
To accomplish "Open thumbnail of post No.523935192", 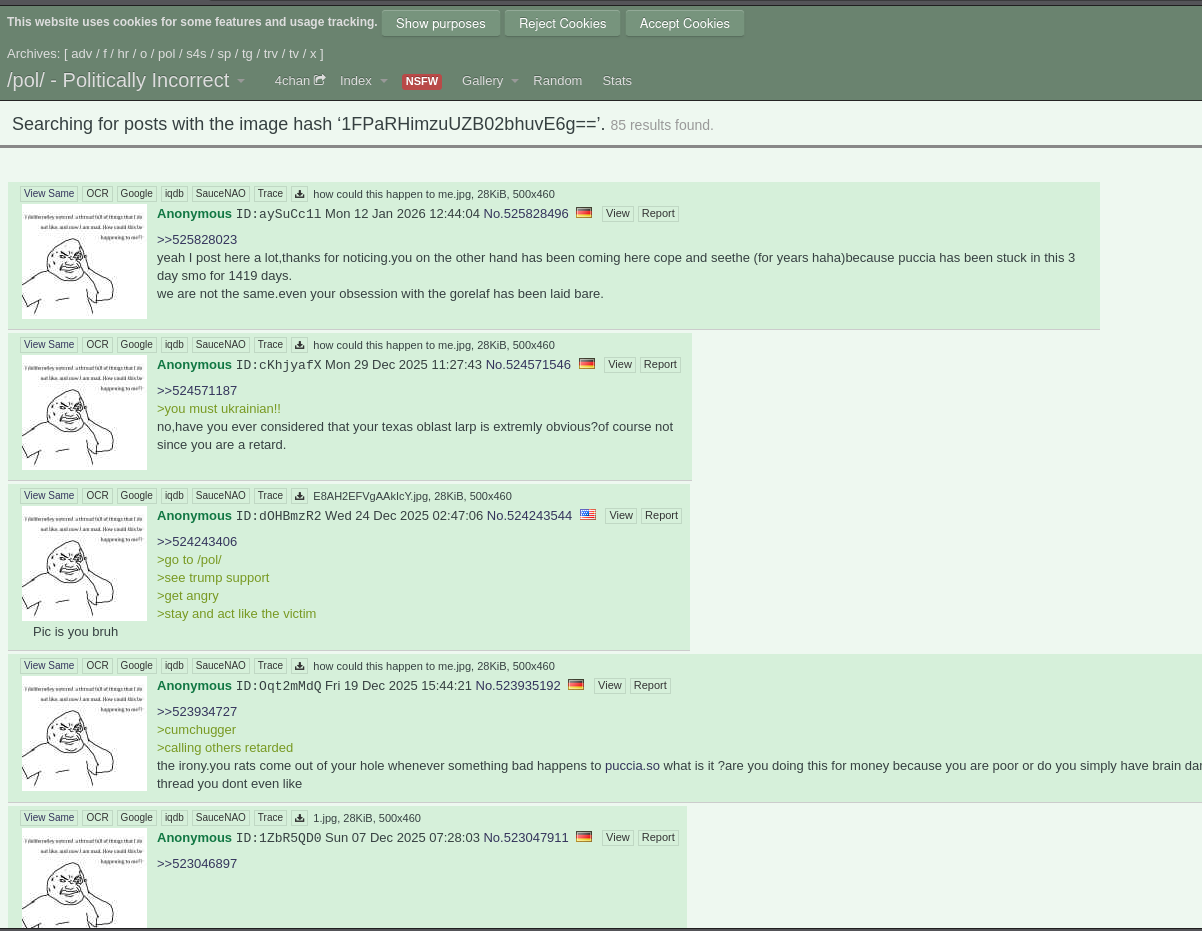I will click(84, 733).
